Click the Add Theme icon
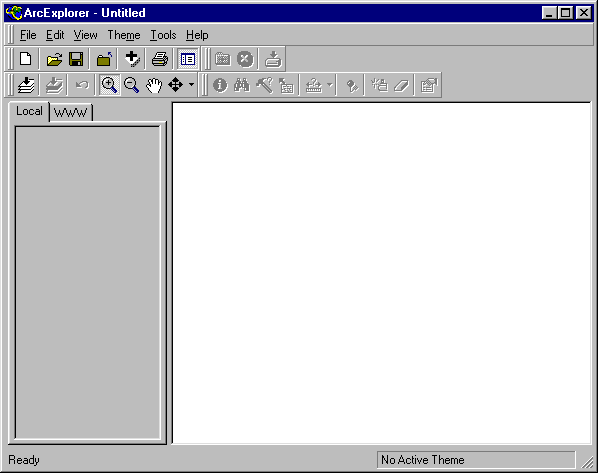The height and width of the screenshot is (473, 598). 132,59
